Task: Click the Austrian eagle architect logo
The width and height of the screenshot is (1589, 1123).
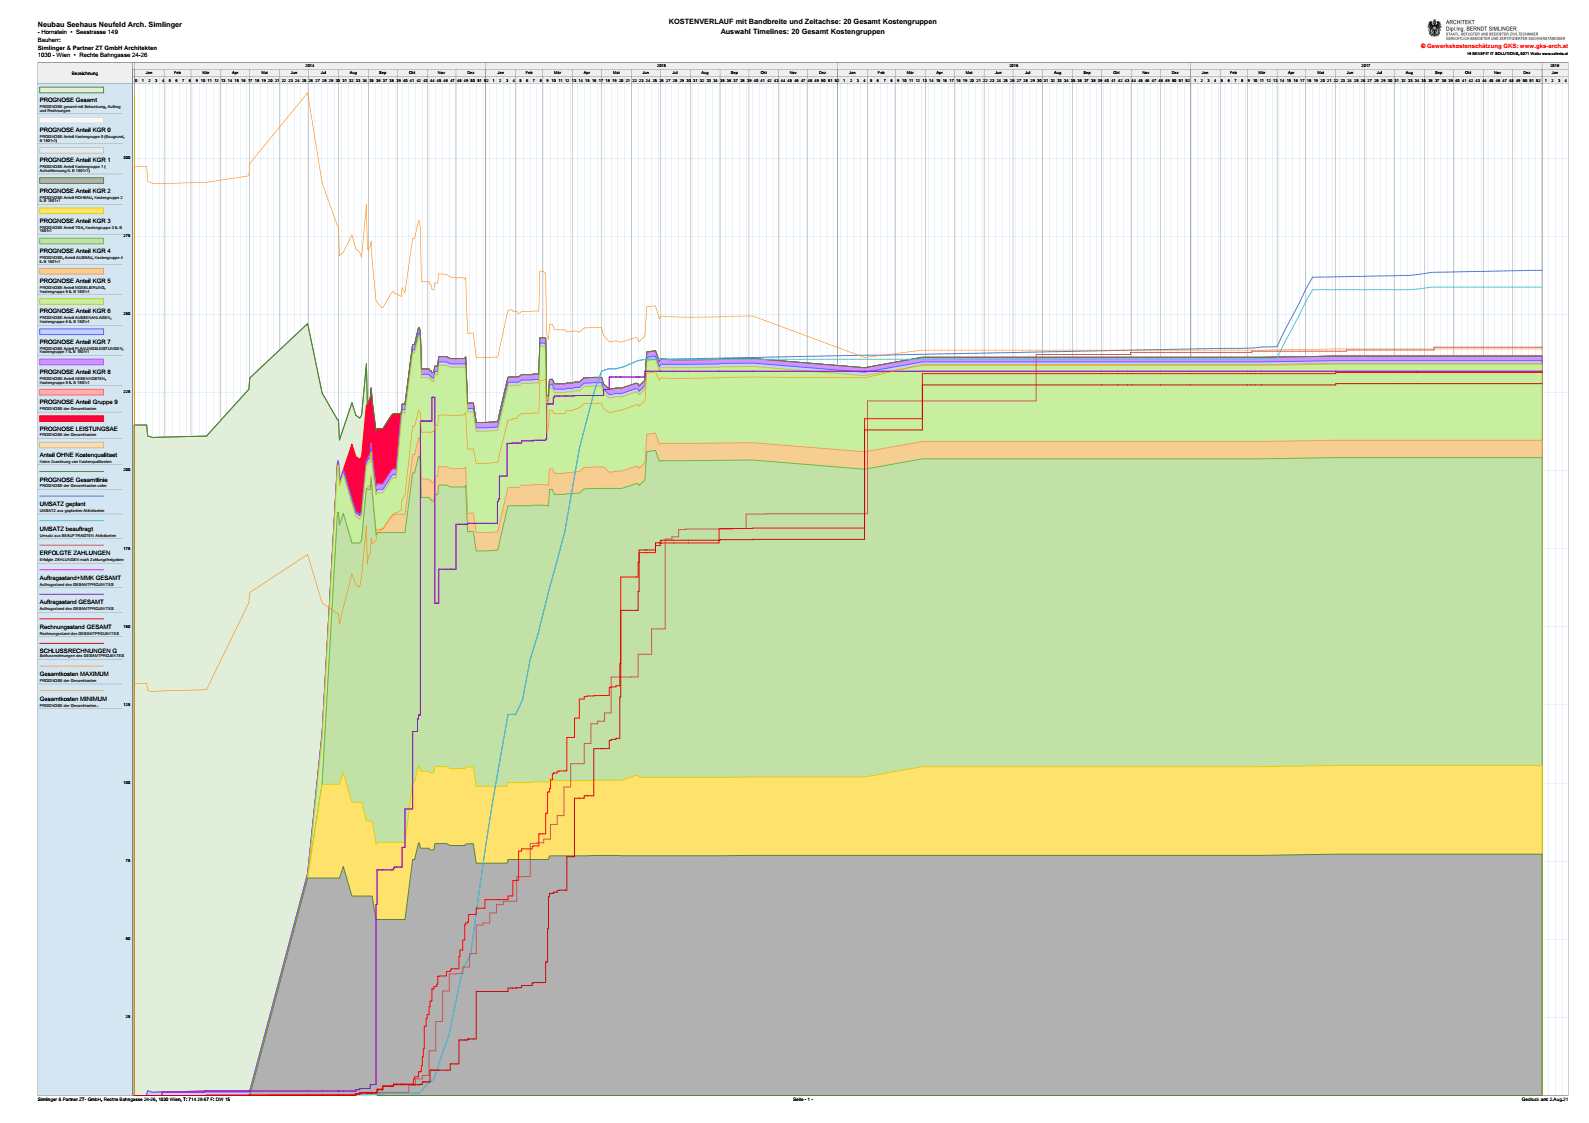Action: pos(1435,29)
